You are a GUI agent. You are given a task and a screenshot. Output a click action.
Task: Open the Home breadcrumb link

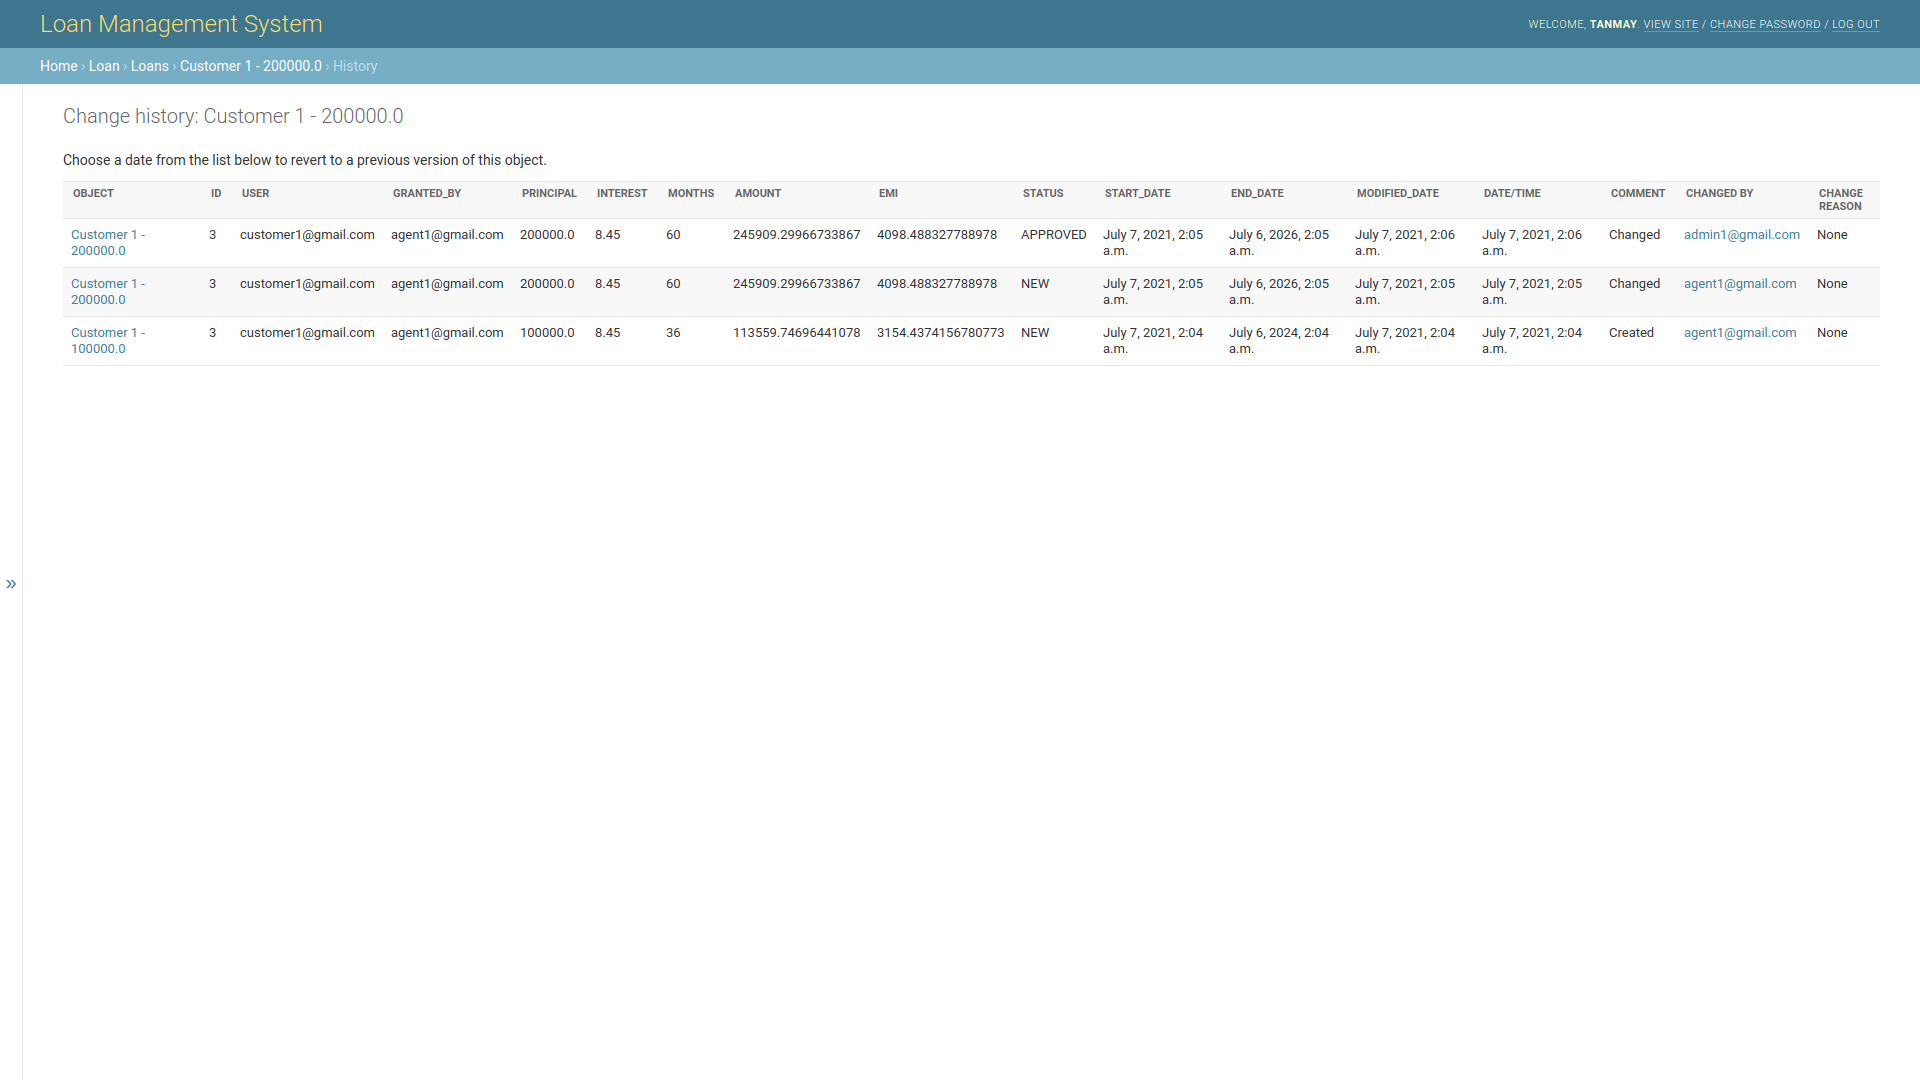point(58,66)
